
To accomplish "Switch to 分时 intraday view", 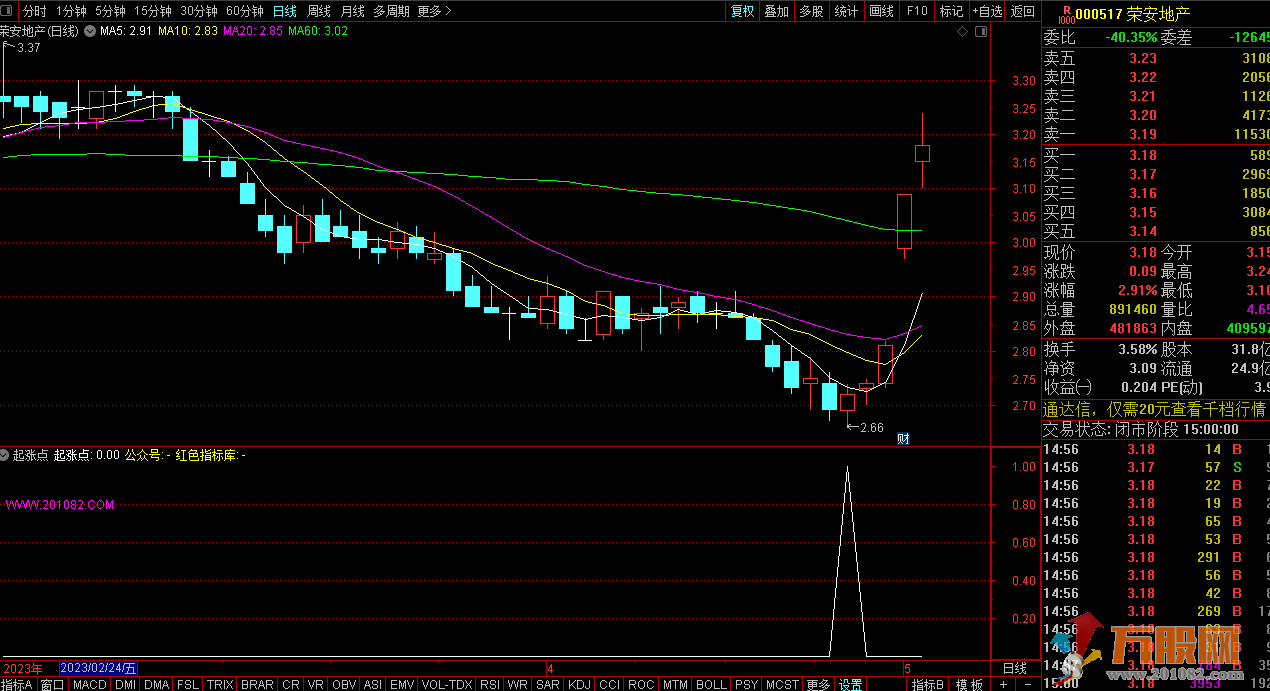I will click(34, 11).
